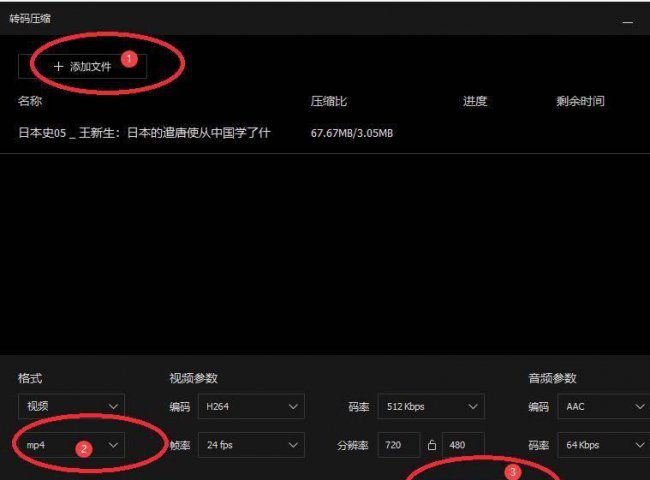Click the 添加文件 add file button
650x480 pixels.
(x=82, y=66)
